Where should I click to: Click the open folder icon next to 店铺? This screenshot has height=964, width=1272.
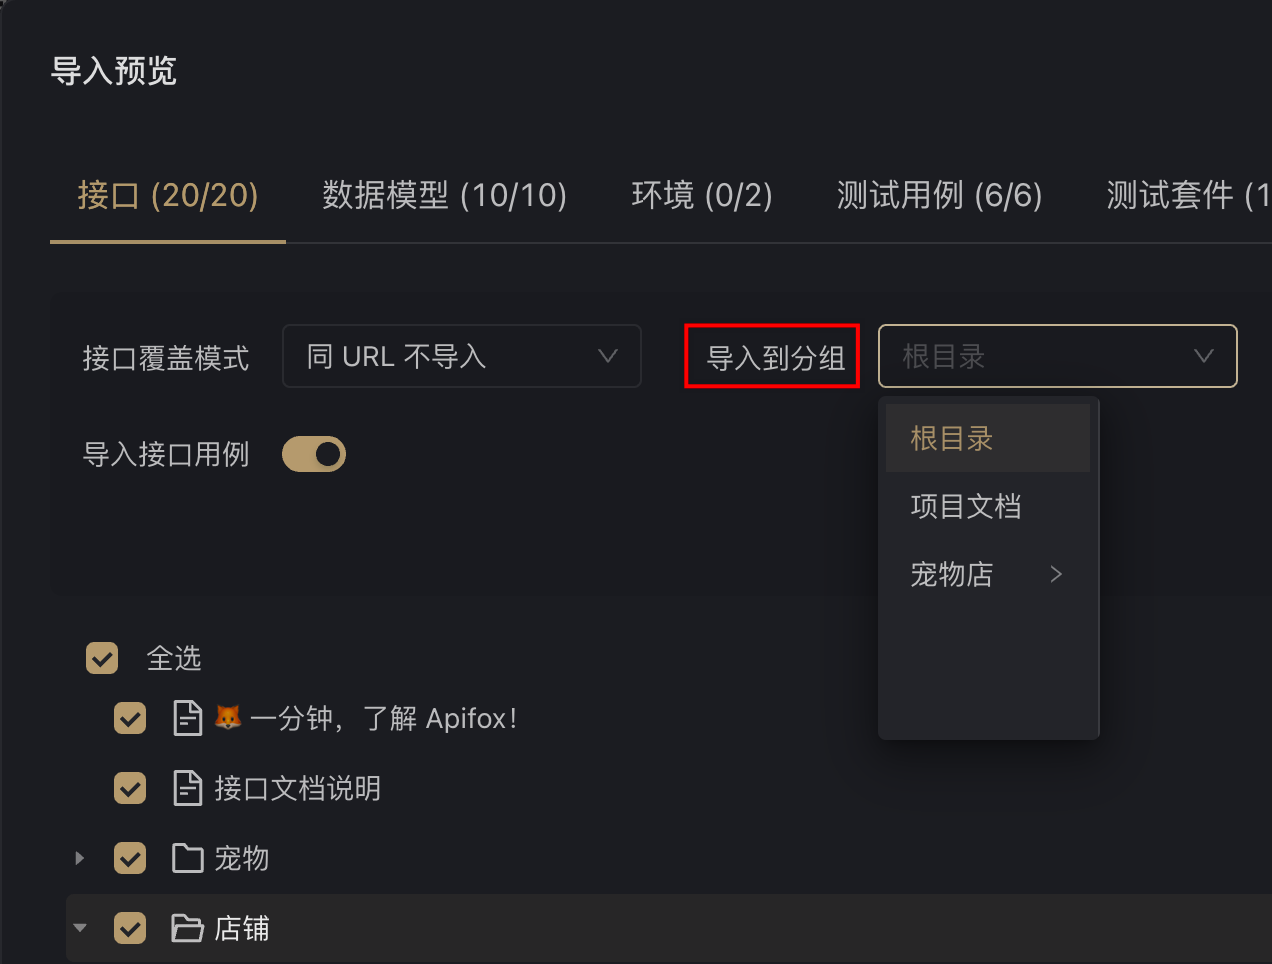(x=188, y=928)
